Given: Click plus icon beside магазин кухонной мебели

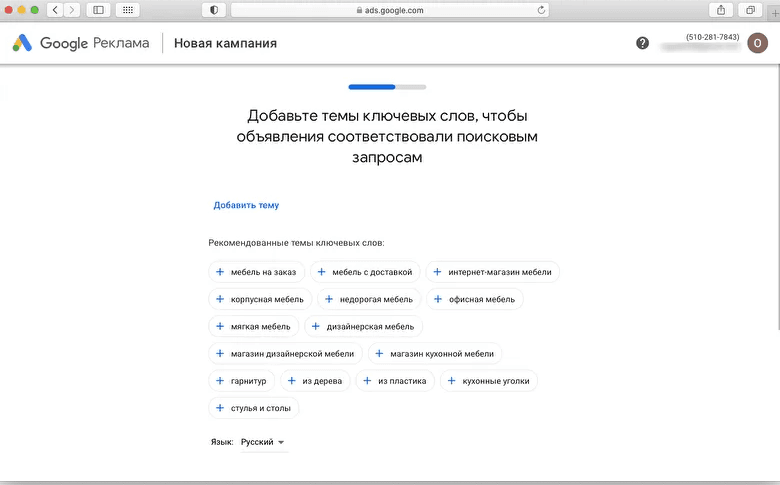Looking at the screenshot, I should click(x=379, y=353).
